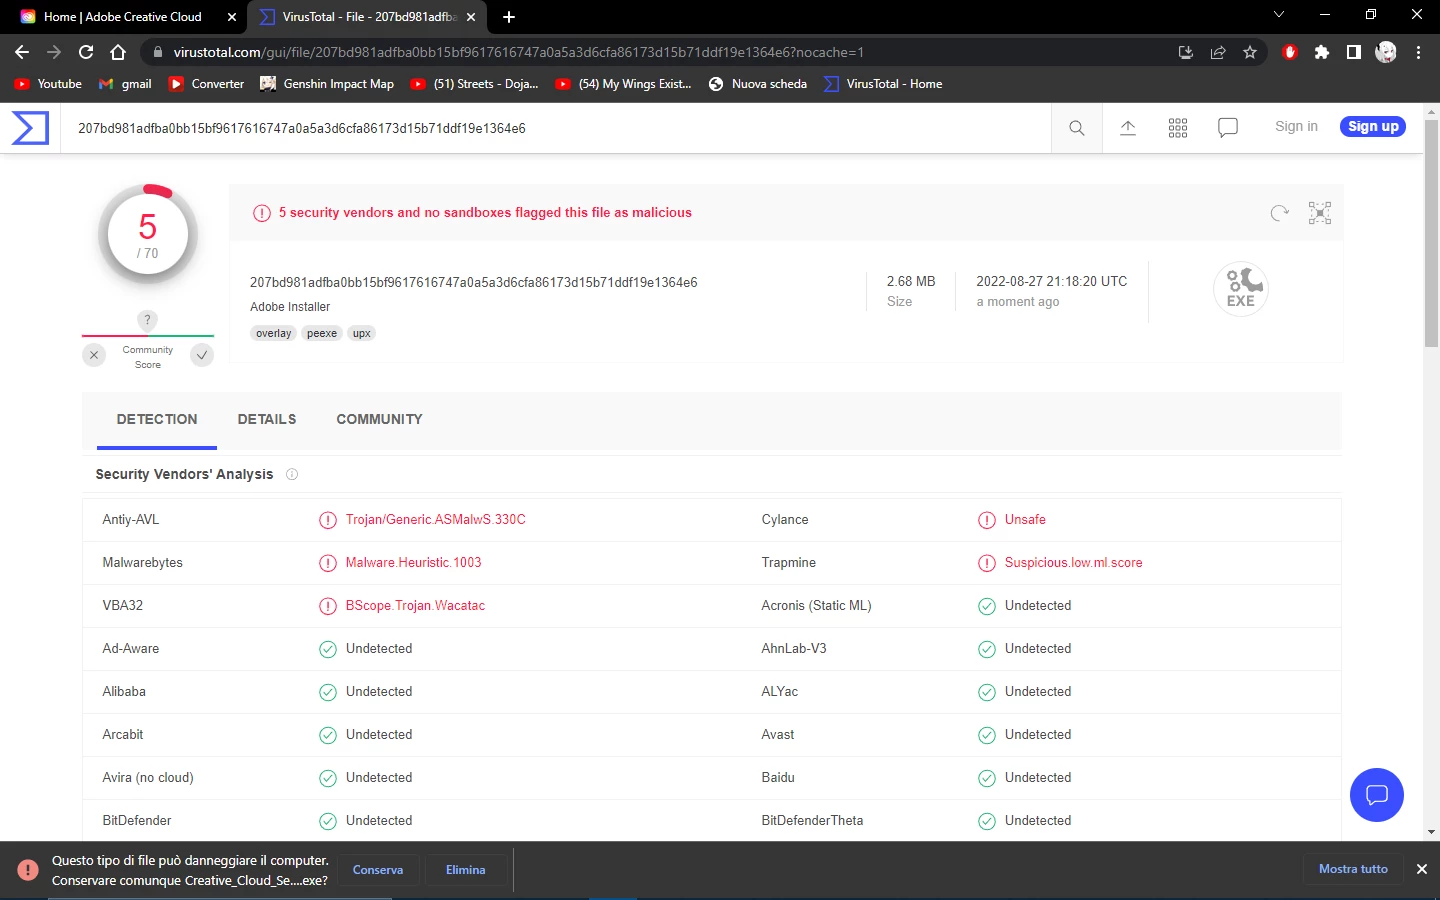
Task: Close the Adobe Creative Cloud tab
Action: (x=232, y=17)
